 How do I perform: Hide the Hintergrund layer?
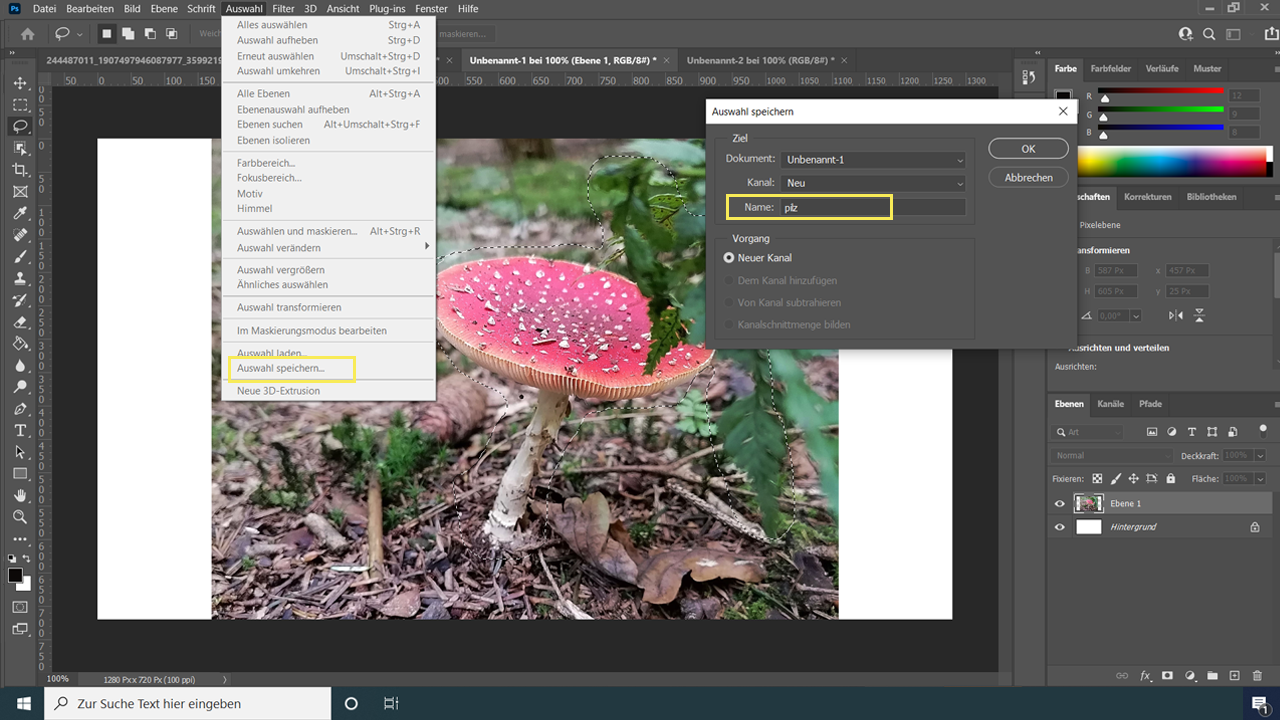click(1059, 527)
